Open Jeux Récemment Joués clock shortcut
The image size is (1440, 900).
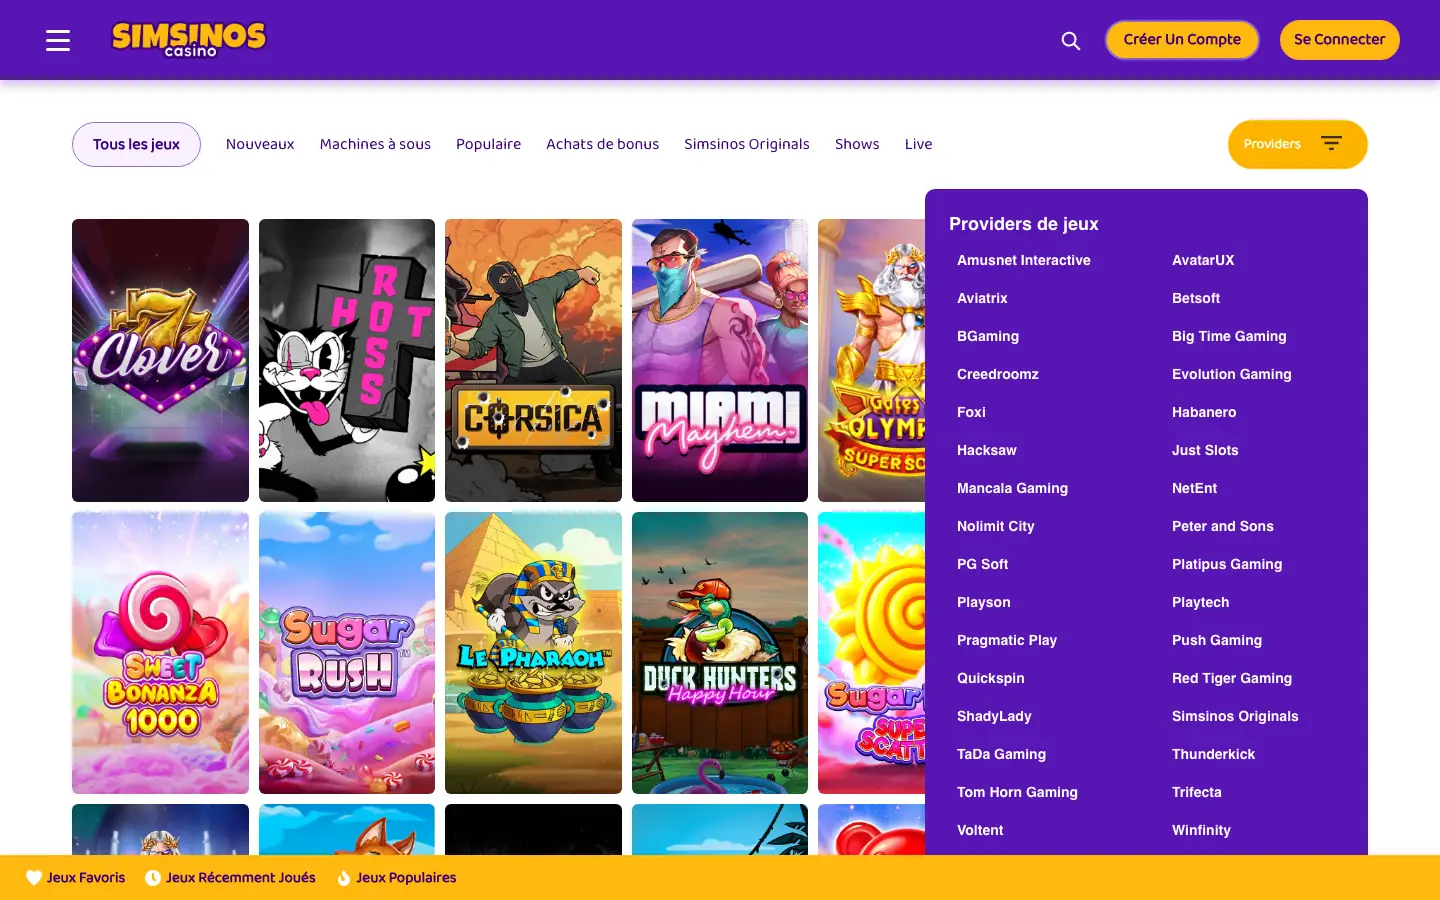coord(230,878)
